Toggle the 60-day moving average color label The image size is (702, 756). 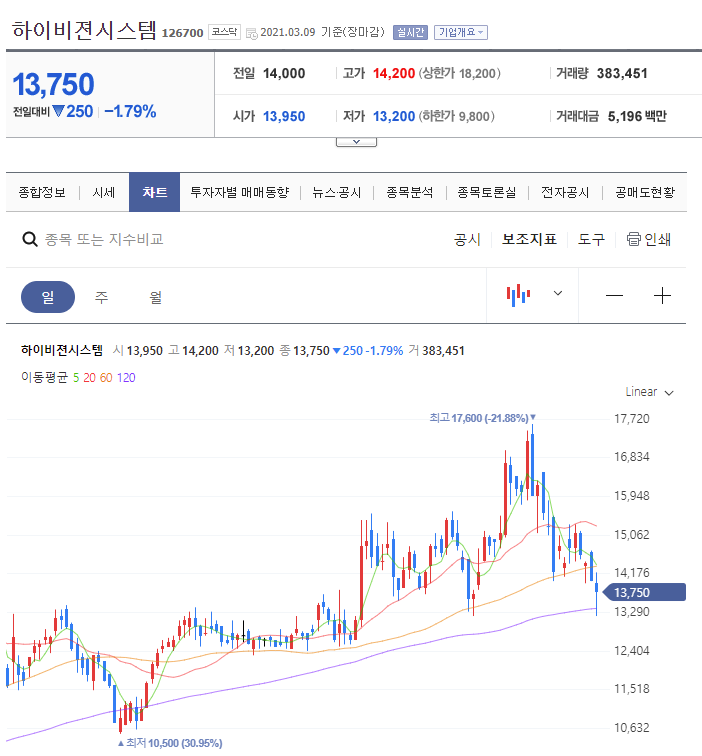106,378
